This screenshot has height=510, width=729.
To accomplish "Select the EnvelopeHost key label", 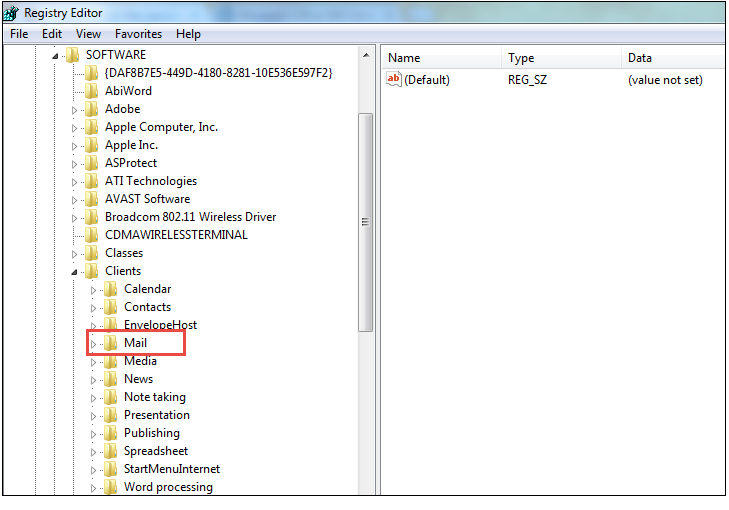I will (x=160, y=325).
